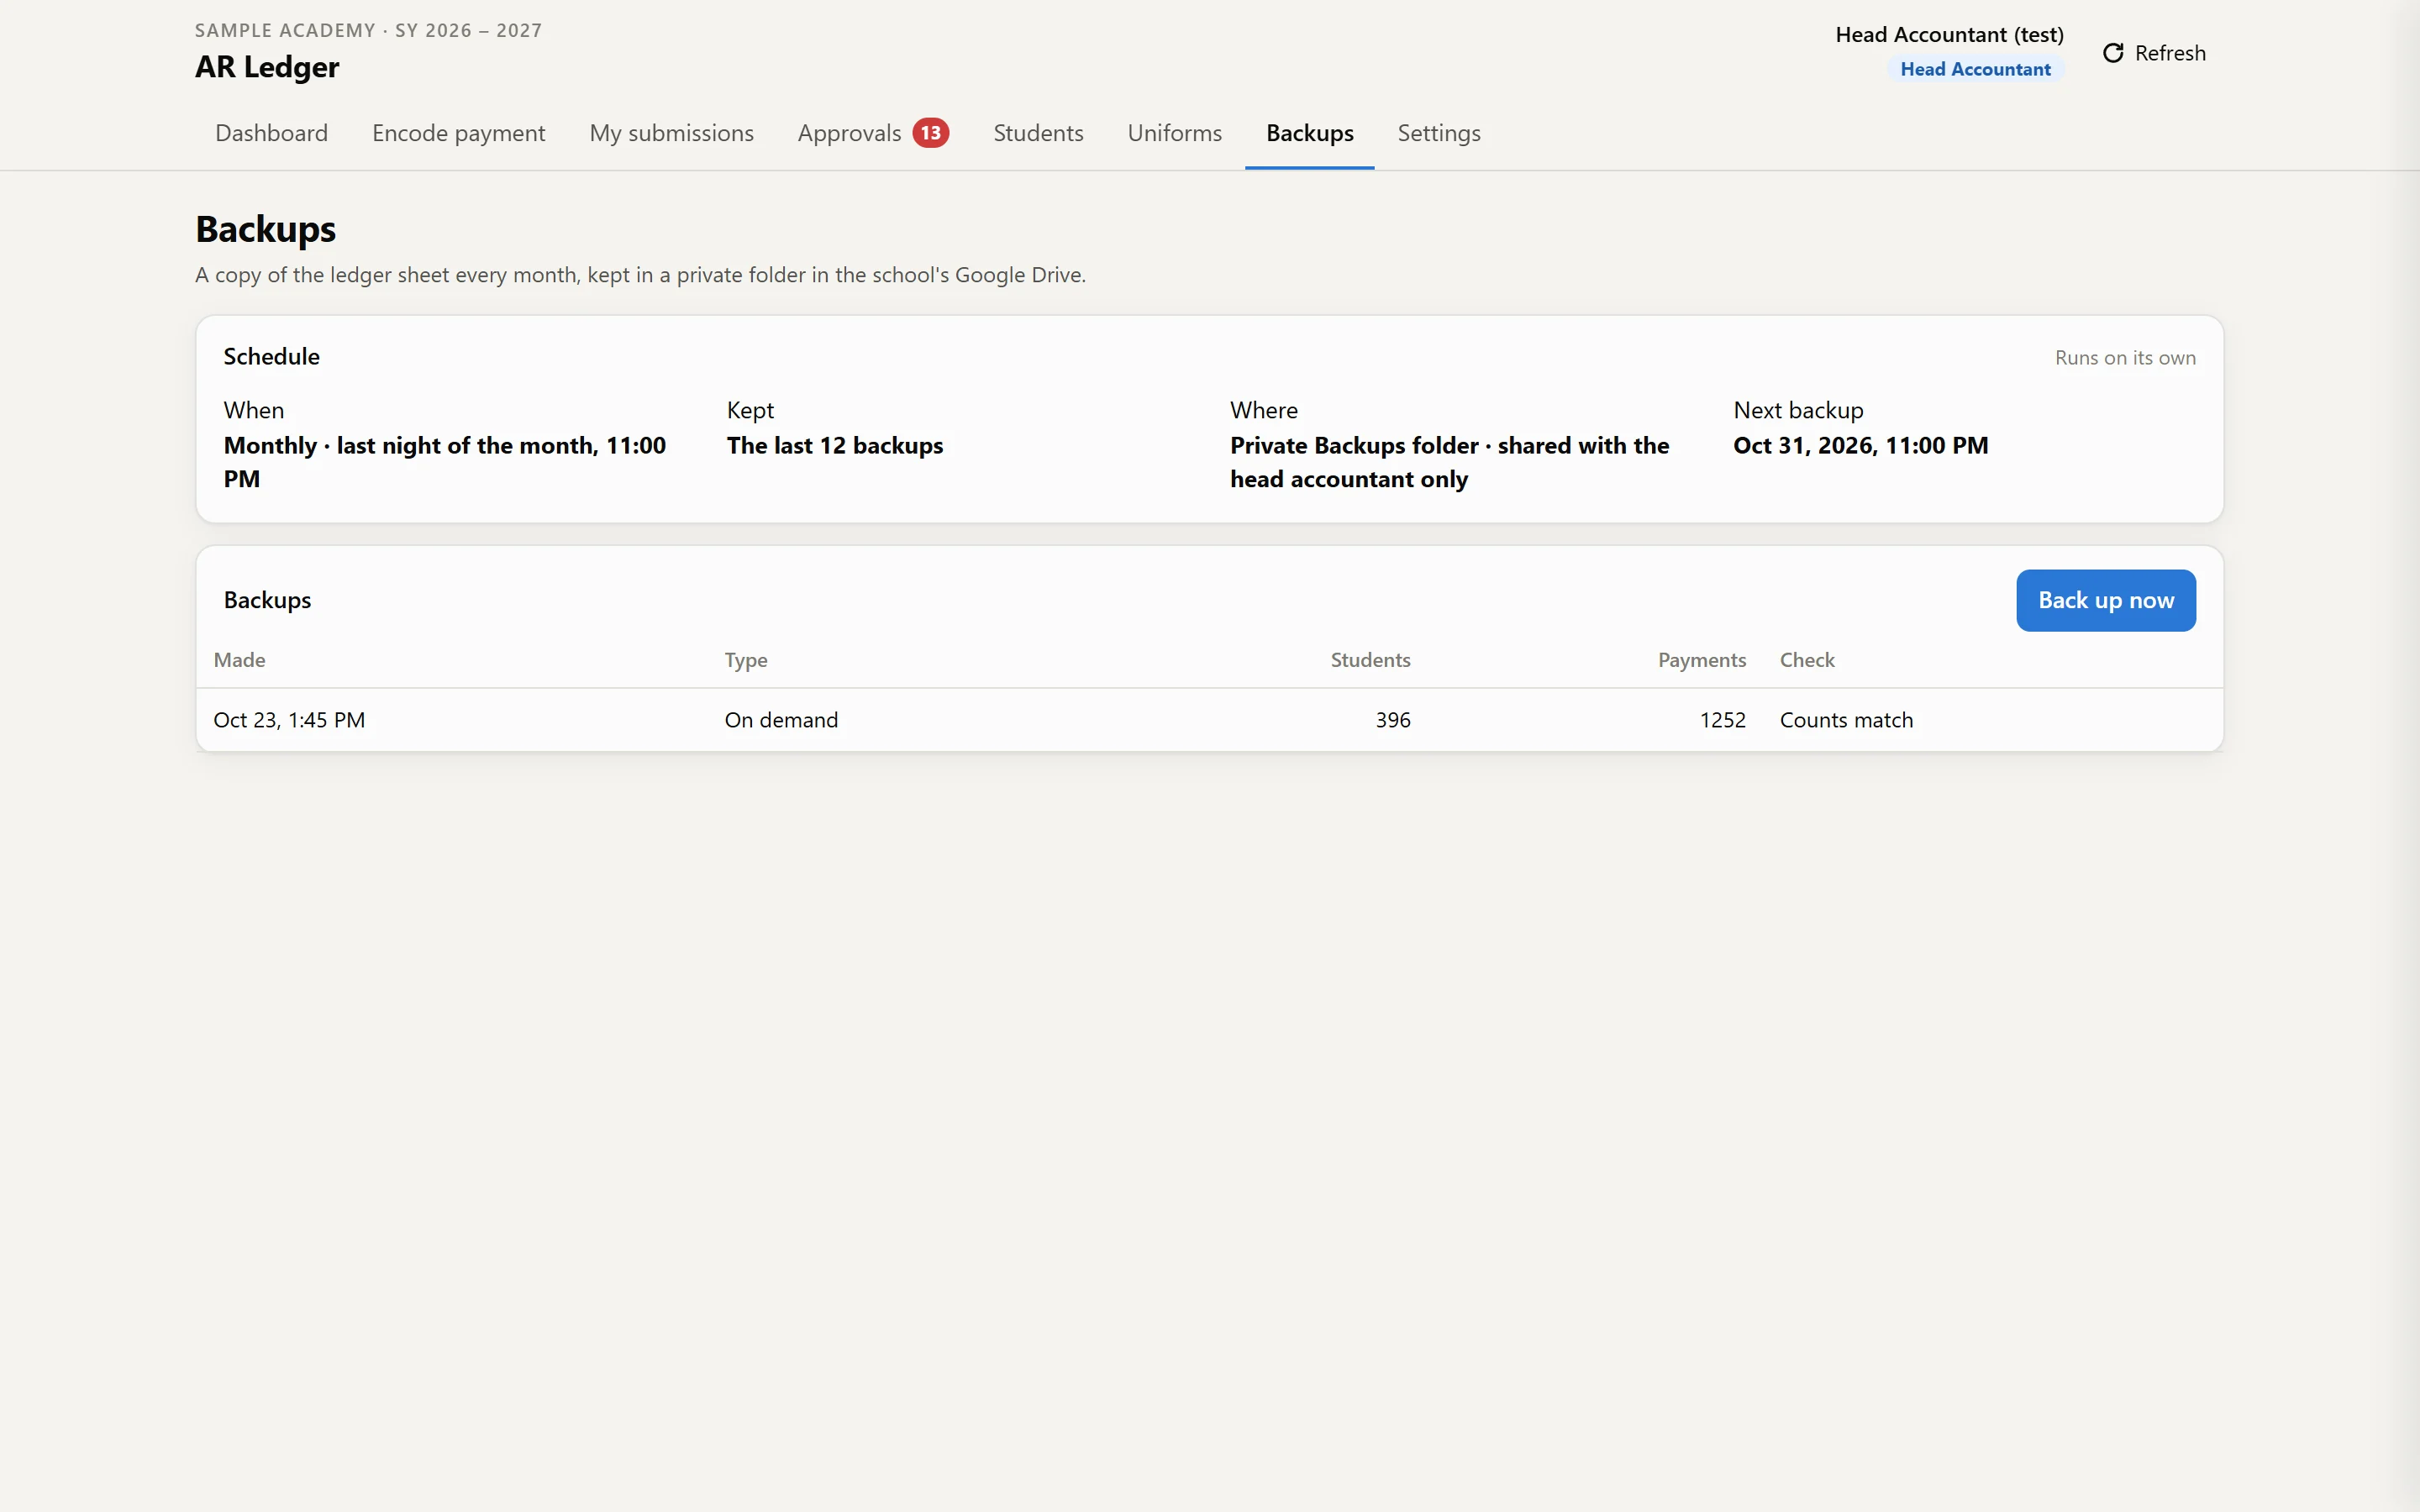Viewport: 2420px width, 1512px height.
Task: Open the Approvals tab
Action: (872, 133)
